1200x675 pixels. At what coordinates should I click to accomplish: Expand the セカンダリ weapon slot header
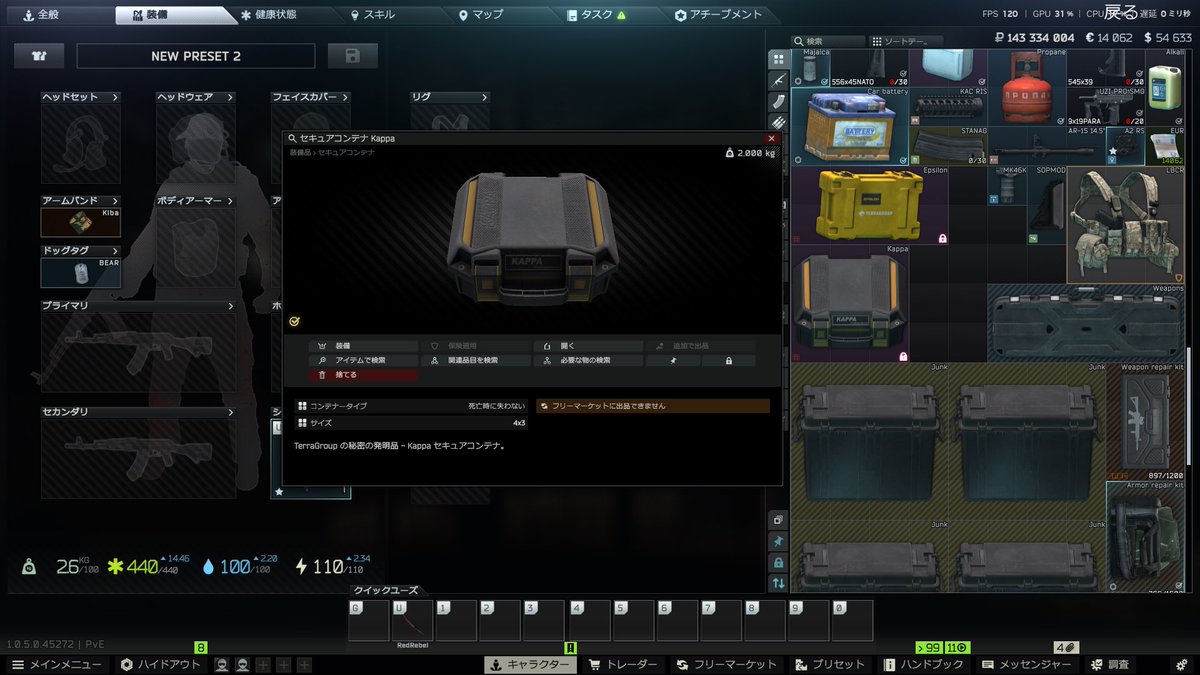(x=139, y=412)
